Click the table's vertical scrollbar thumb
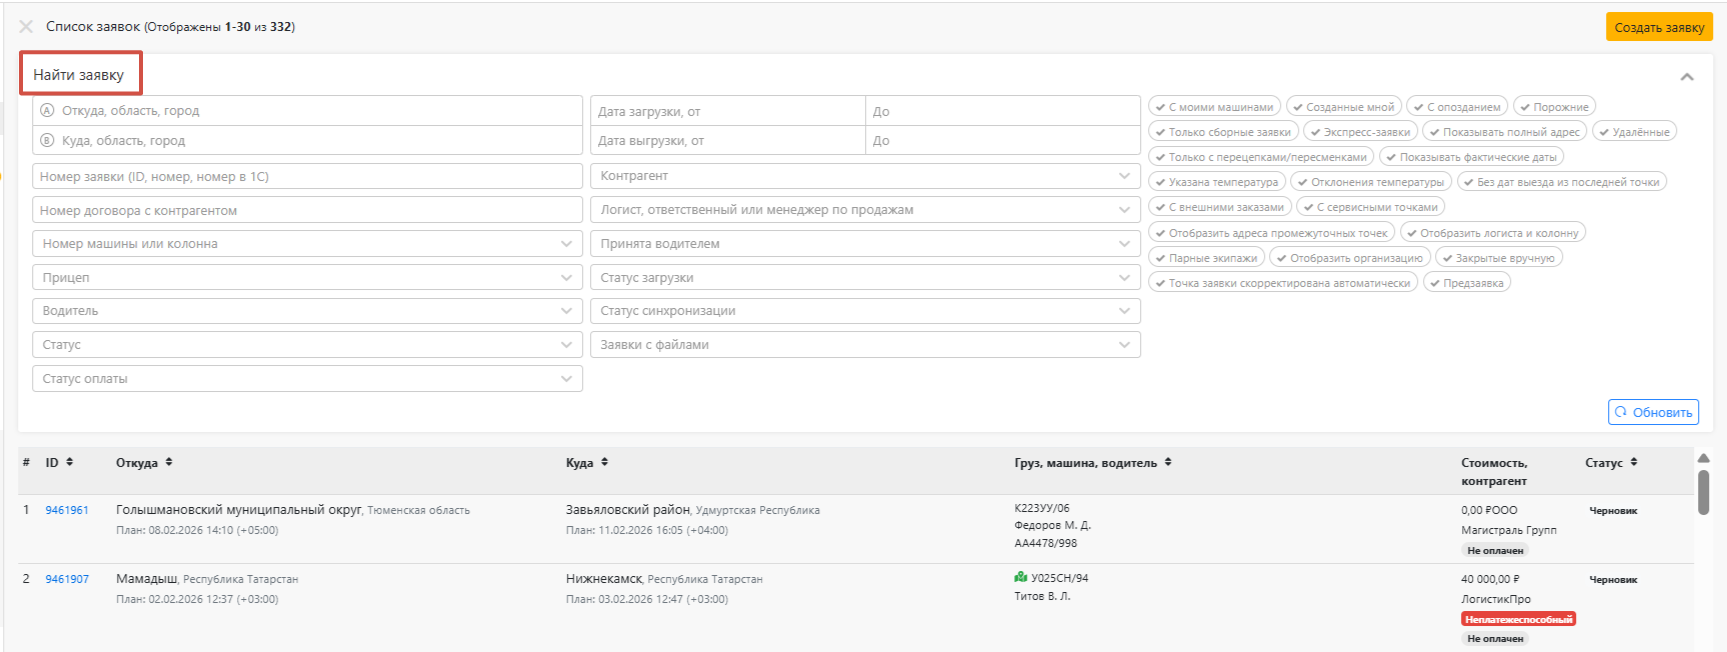 (1704, 492)
